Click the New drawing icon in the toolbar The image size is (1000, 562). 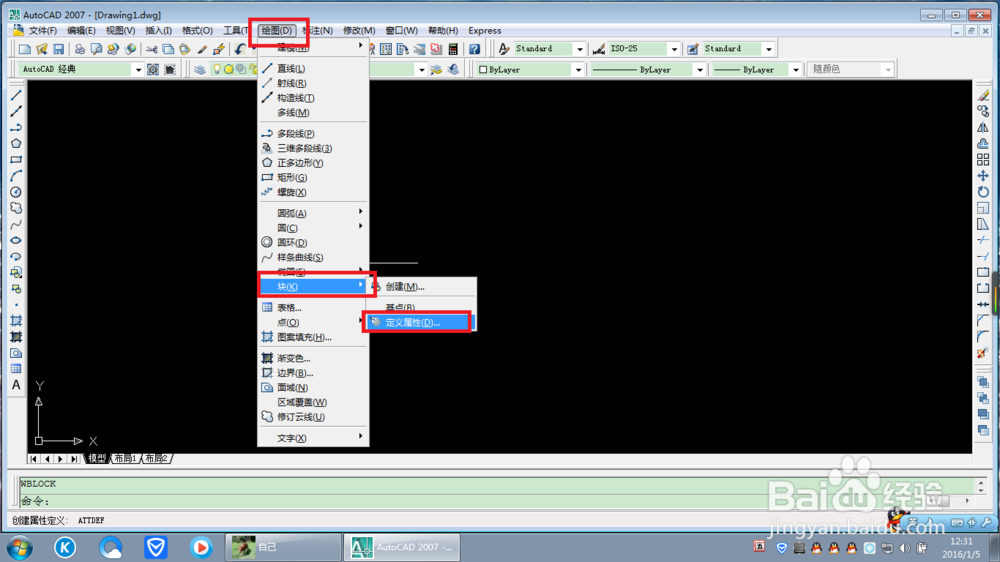[x=24, y=49]
